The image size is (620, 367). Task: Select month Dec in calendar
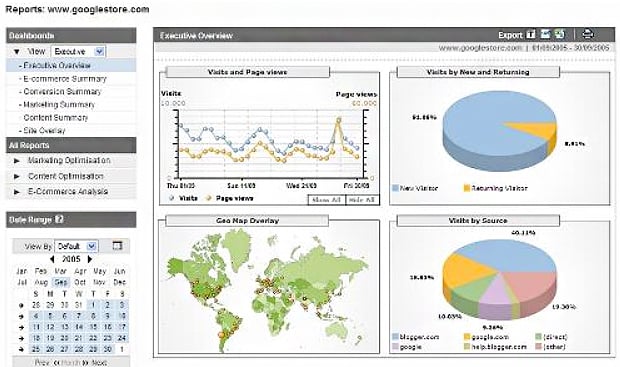point(119,282)
